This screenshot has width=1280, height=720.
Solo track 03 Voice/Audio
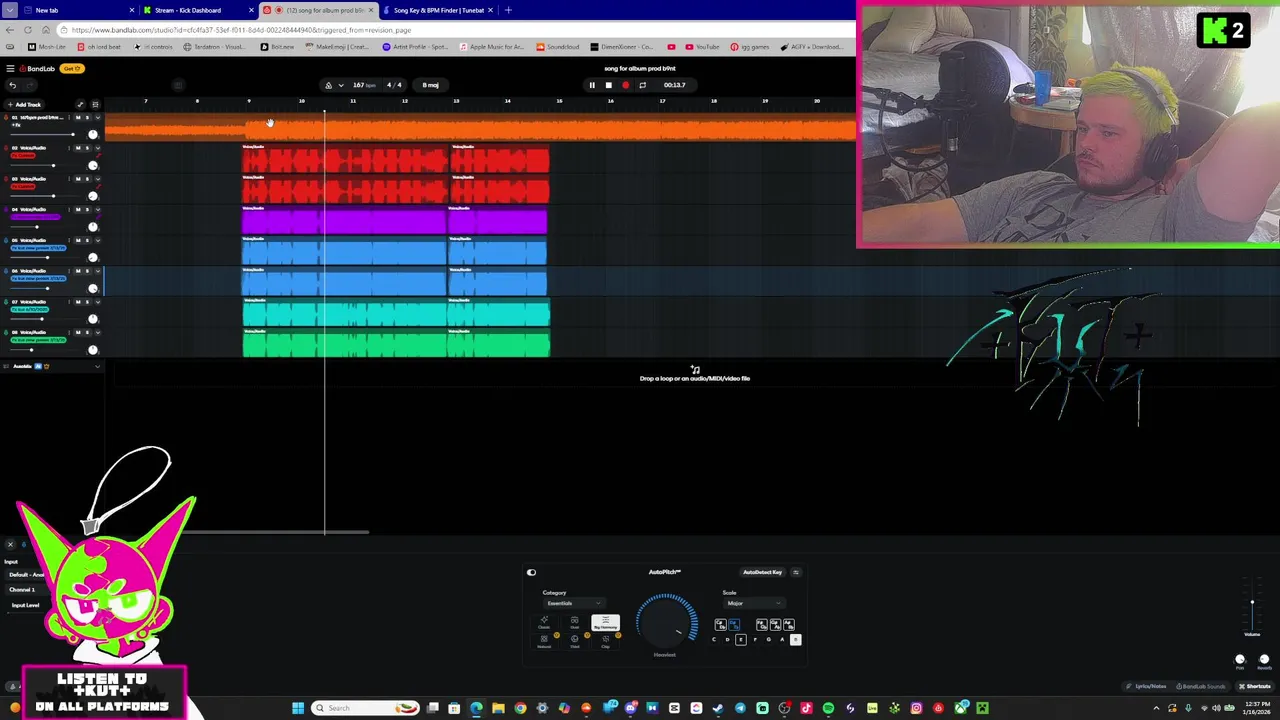click(x=87, y=179)
